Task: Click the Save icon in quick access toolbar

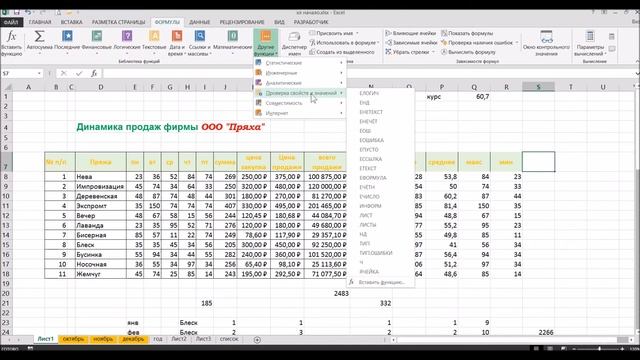Action: [x=17, y=13]
